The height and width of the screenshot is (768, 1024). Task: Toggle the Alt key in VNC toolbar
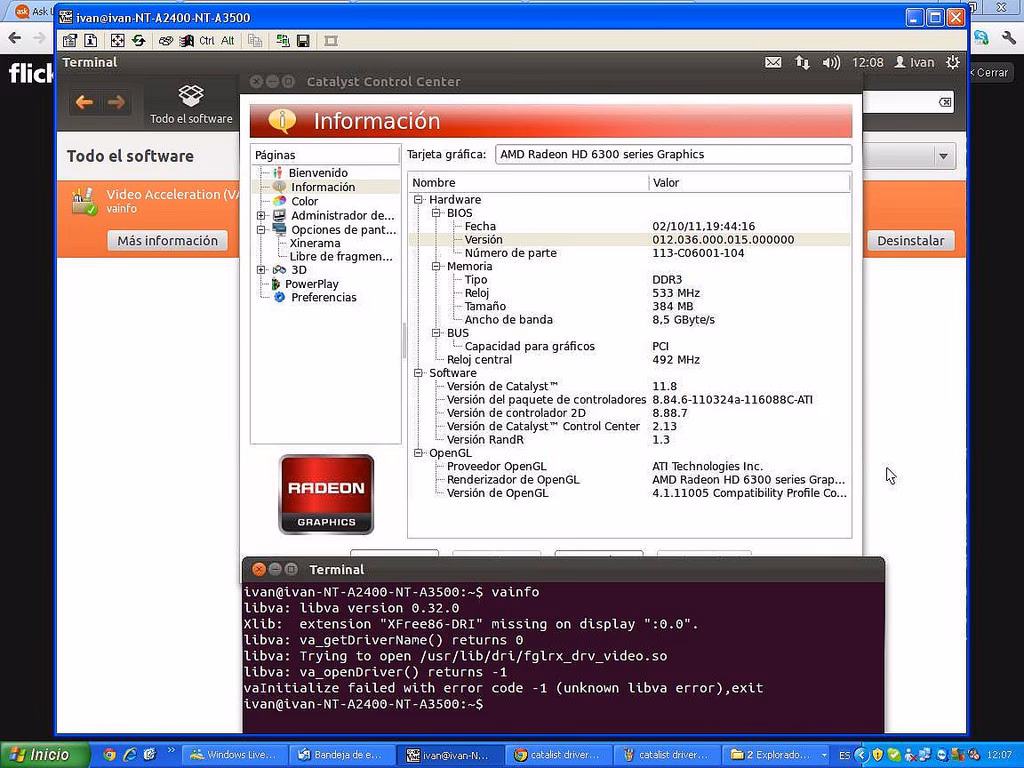point(227,40)
